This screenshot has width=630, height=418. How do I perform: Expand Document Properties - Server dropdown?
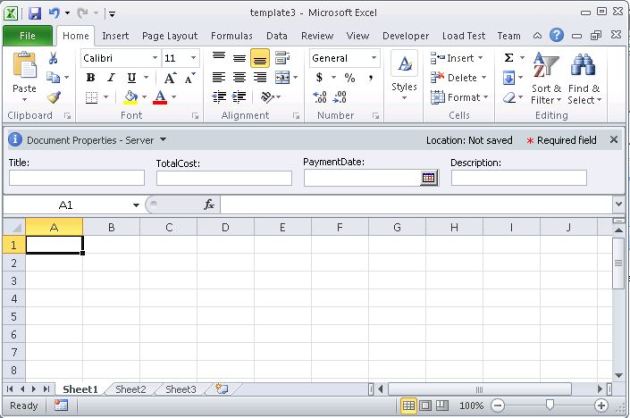point(163,140)
